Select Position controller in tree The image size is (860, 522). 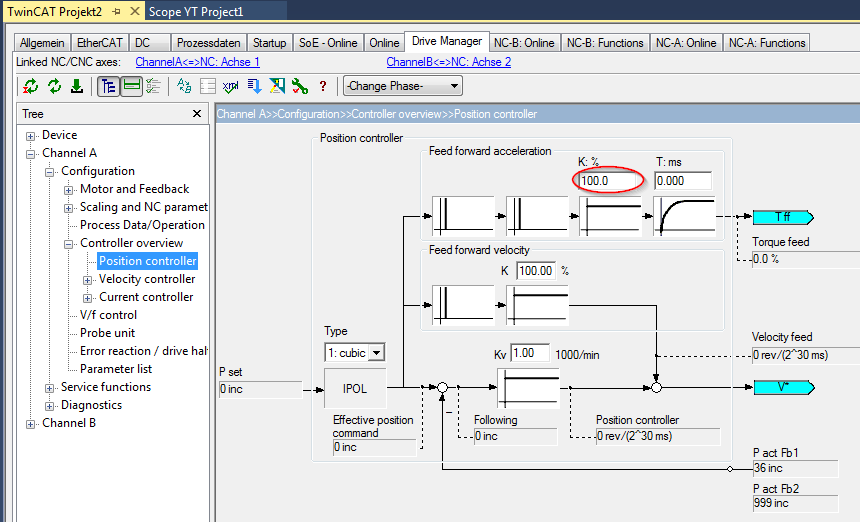point(148,261)
